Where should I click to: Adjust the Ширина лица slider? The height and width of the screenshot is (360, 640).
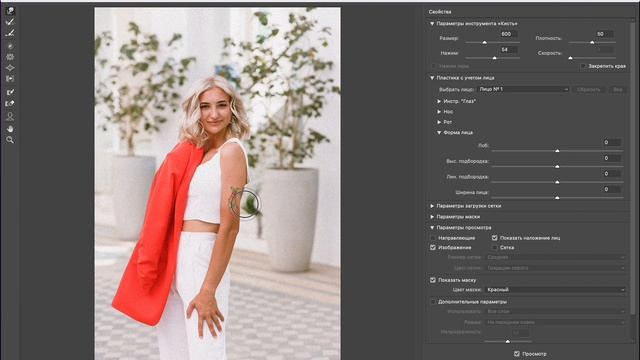click(x=557, y=198)
